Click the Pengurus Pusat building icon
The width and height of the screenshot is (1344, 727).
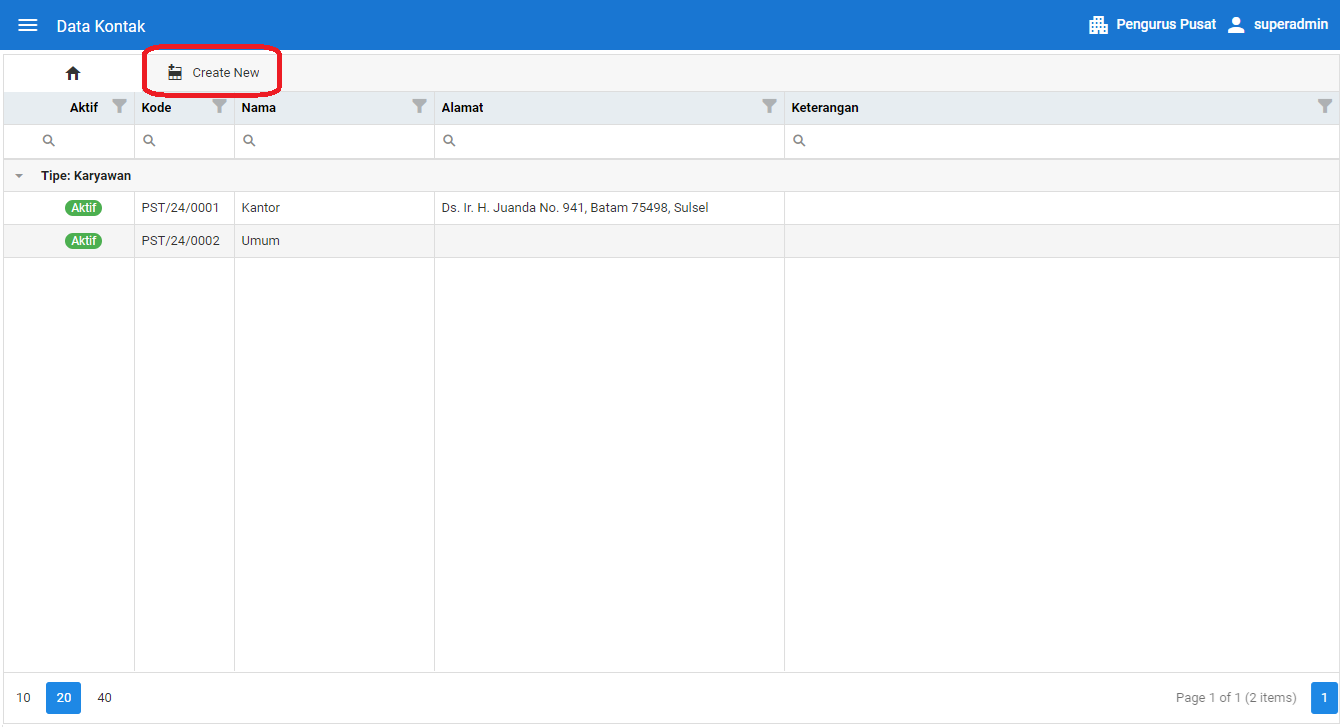click(x=1098, y=25)
